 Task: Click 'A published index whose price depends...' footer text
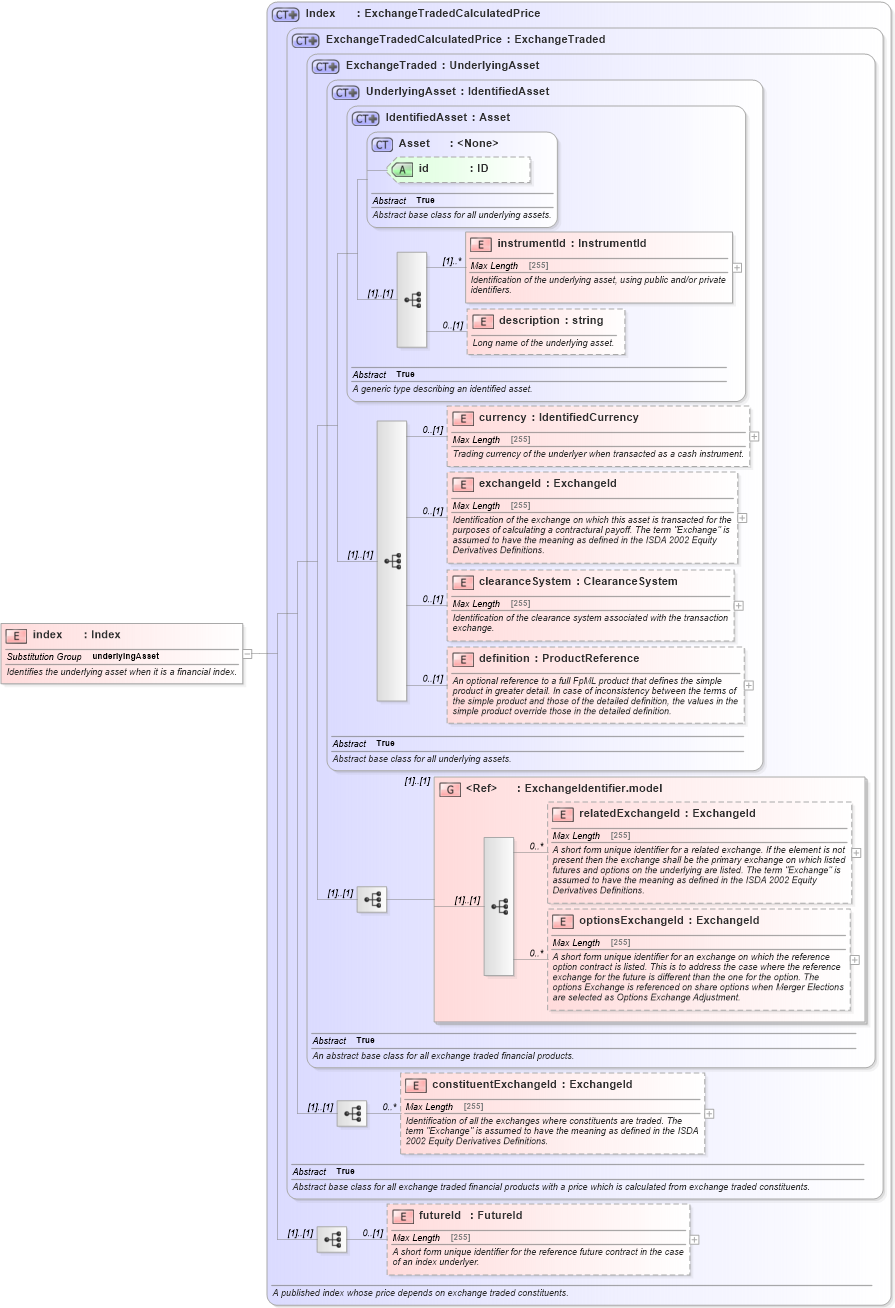pyautogui.click(x=420, y=1293)
